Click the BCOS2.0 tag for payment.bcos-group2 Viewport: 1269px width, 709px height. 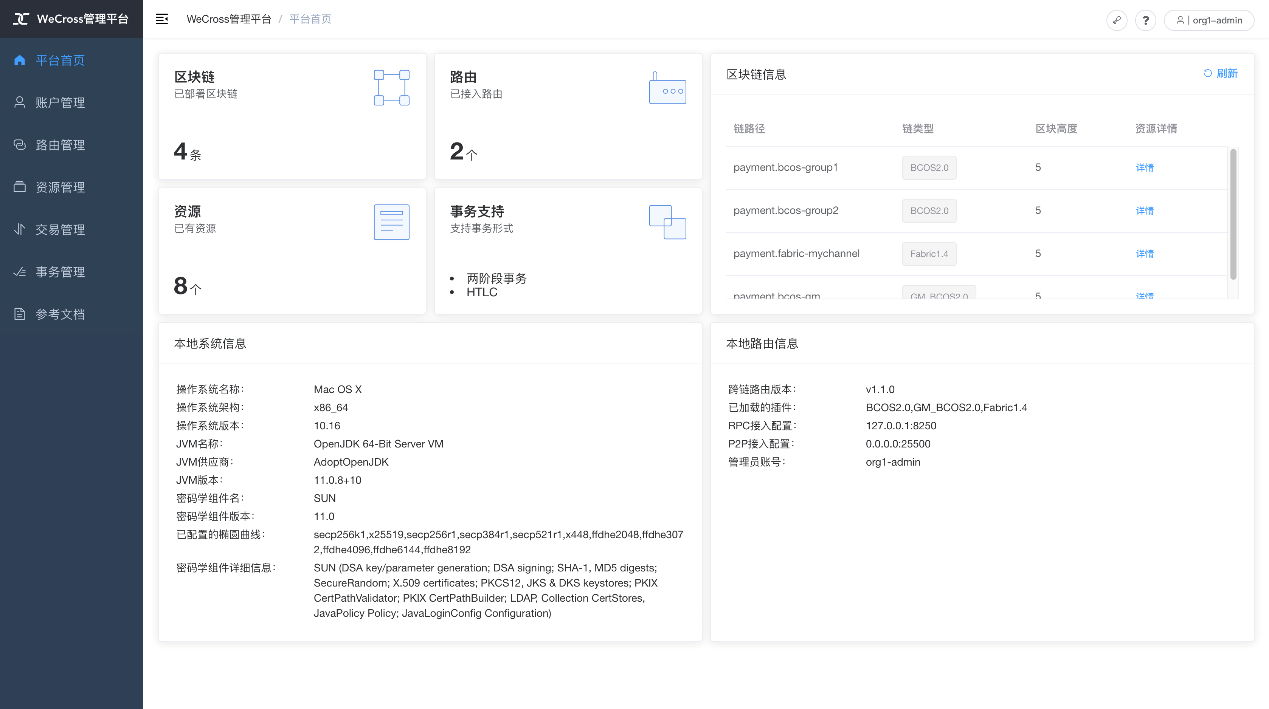(x=929, y=211)
